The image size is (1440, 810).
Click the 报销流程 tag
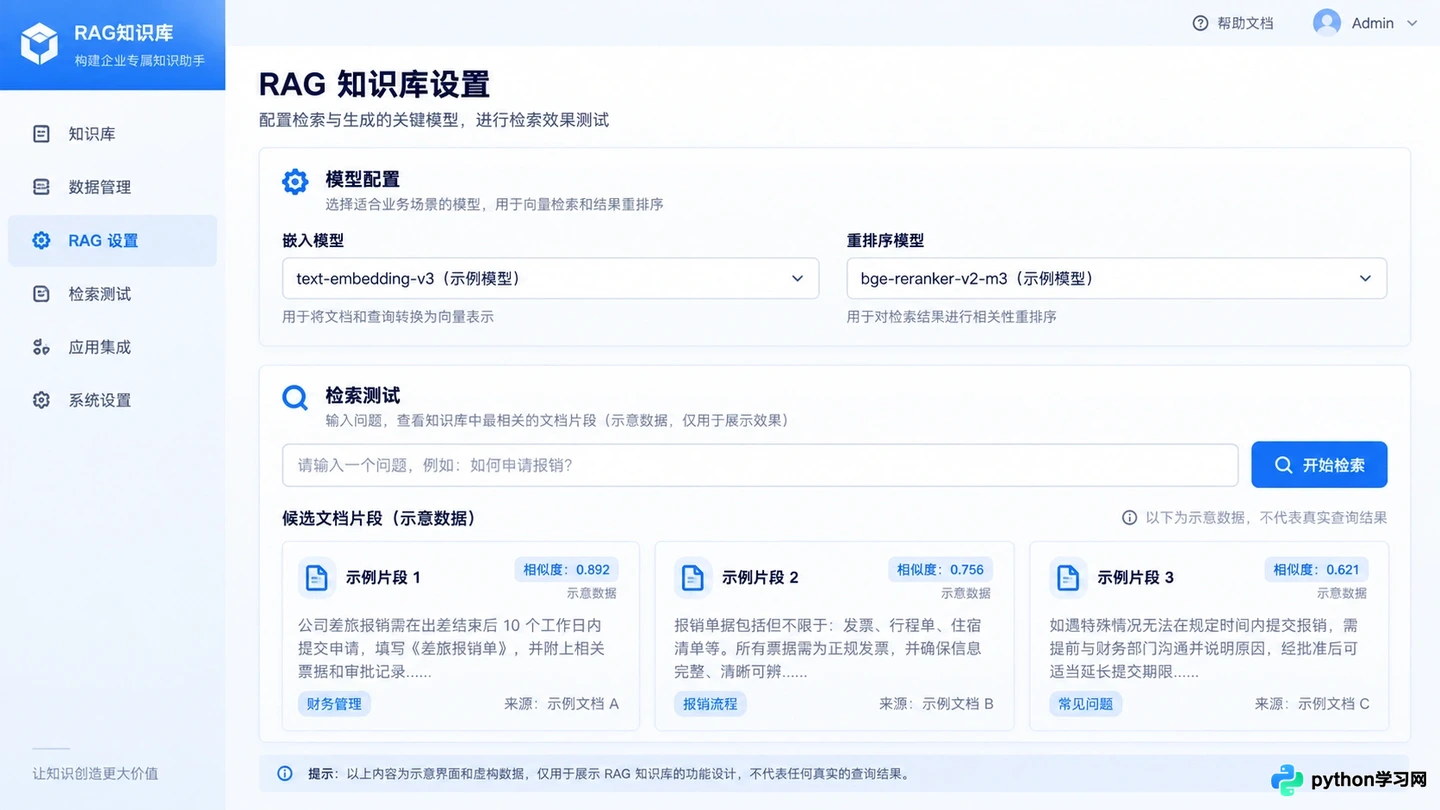(x=710, y=704)
